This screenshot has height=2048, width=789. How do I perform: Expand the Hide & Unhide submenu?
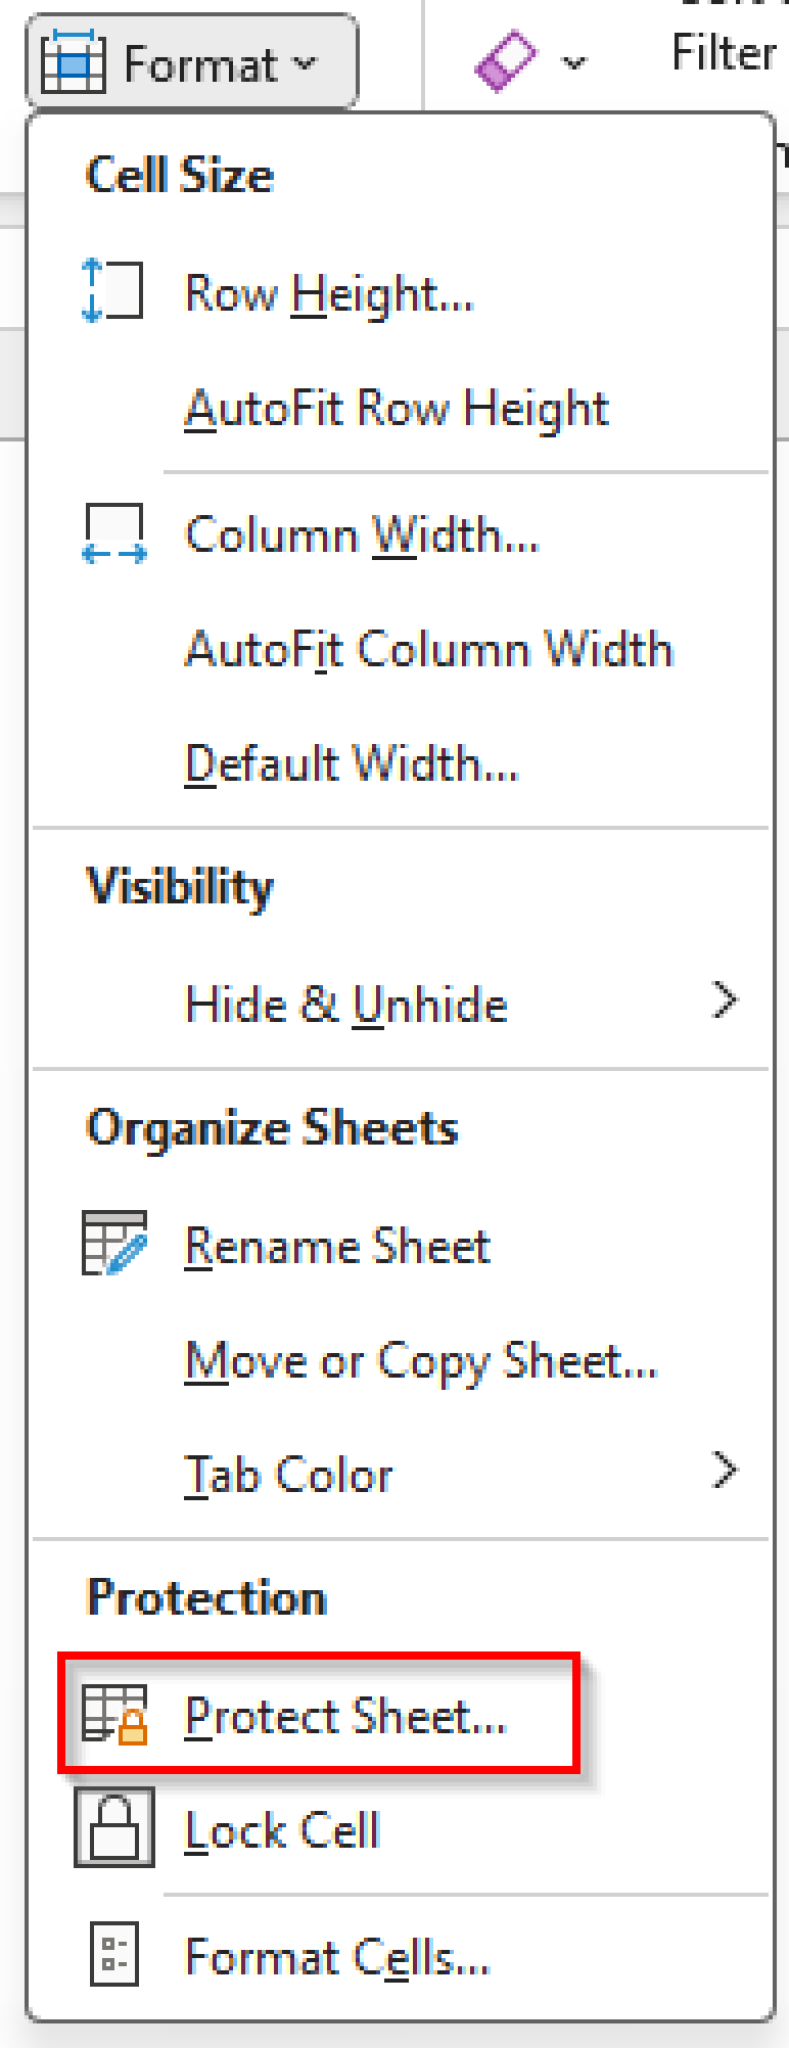347,1003
